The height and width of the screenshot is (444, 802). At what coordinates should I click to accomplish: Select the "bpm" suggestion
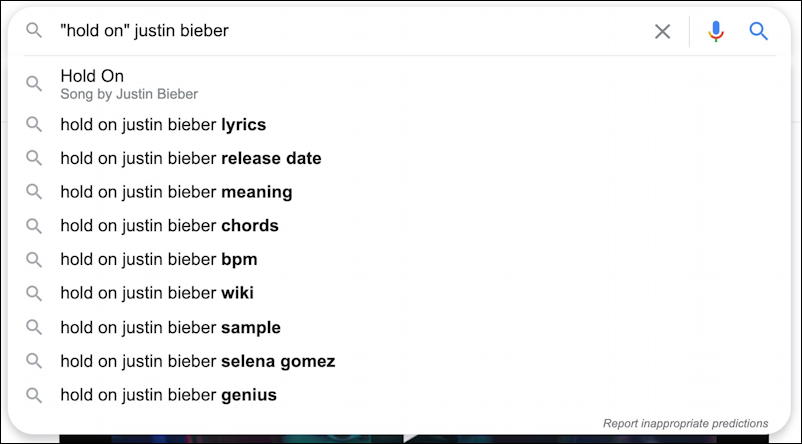click(399, 259)
